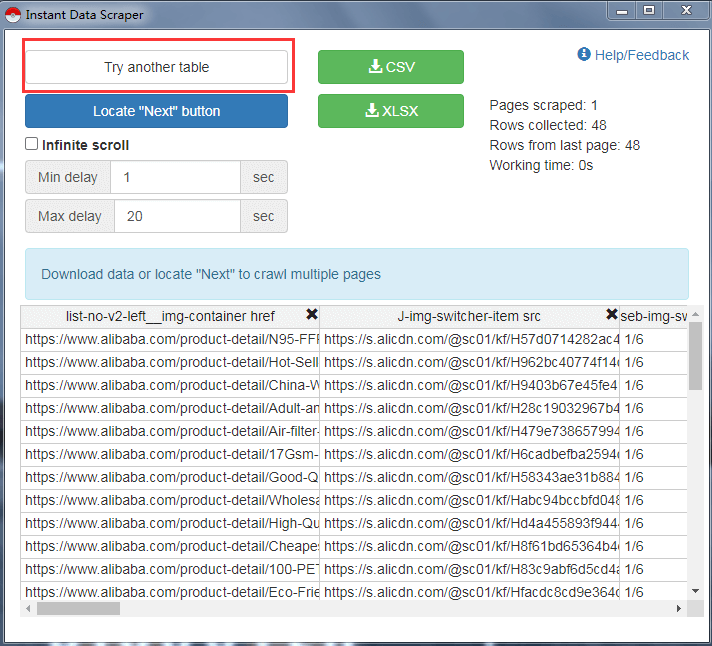This screenshot has height=646, width=712.
Task: Click the Working time: 0s text
Action: [x=541, y=165]
